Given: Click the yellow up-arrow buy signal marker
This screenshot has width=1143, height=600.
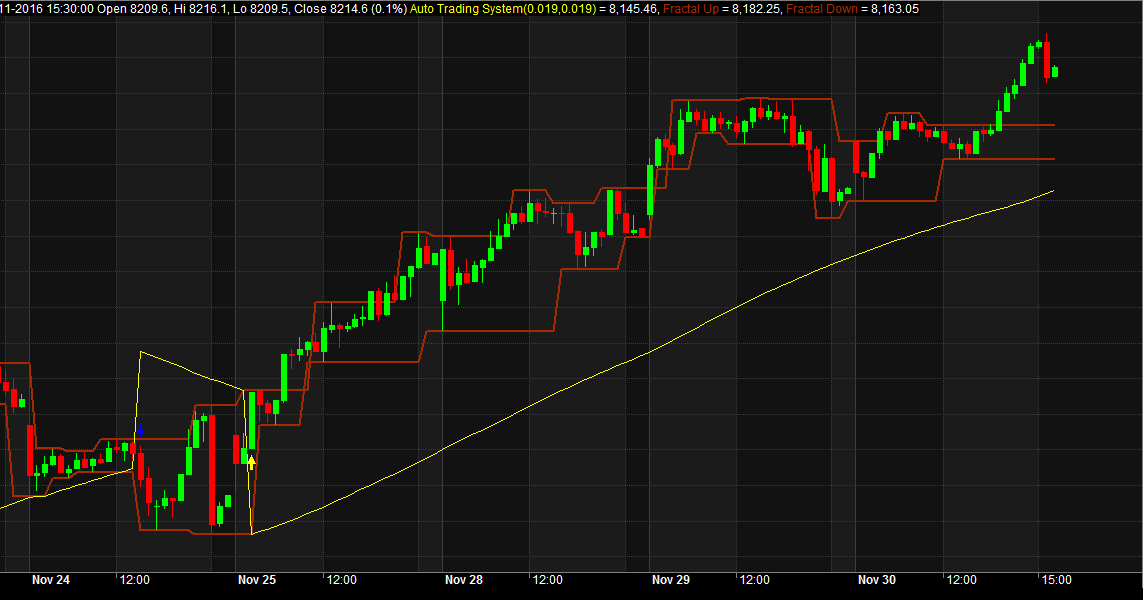Looking at the screenshot, I should pyautogui.click(x=251, y=463).
